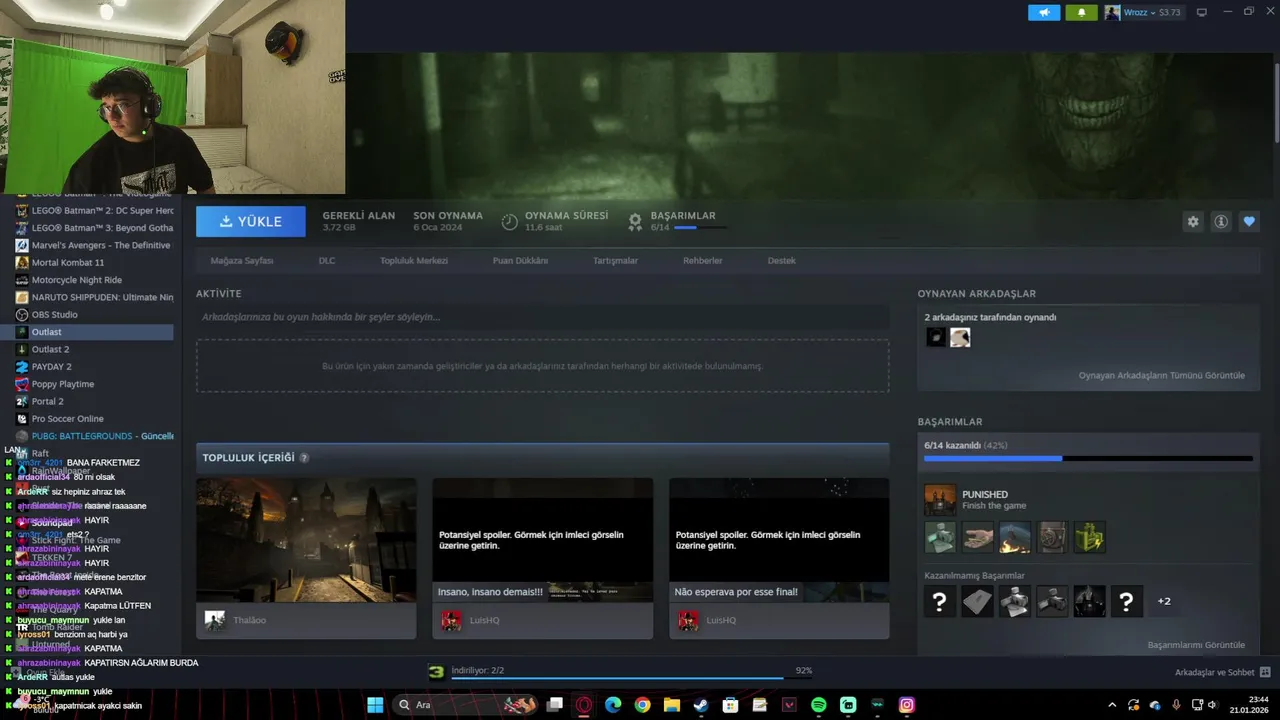Screen dimensions: 1280x720
Task: Open Microsoft Edge from the taskbar
Action: 613,705
